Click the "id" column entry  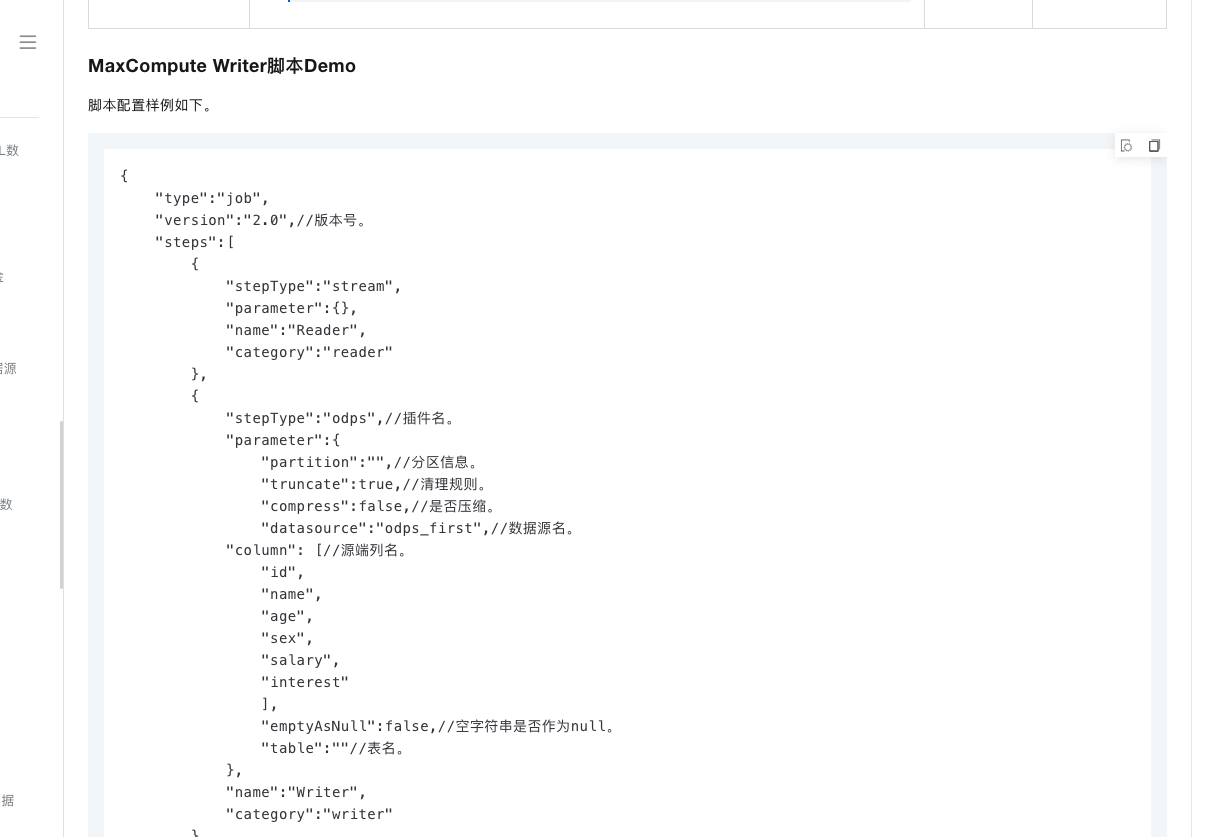tap(283, 572)
